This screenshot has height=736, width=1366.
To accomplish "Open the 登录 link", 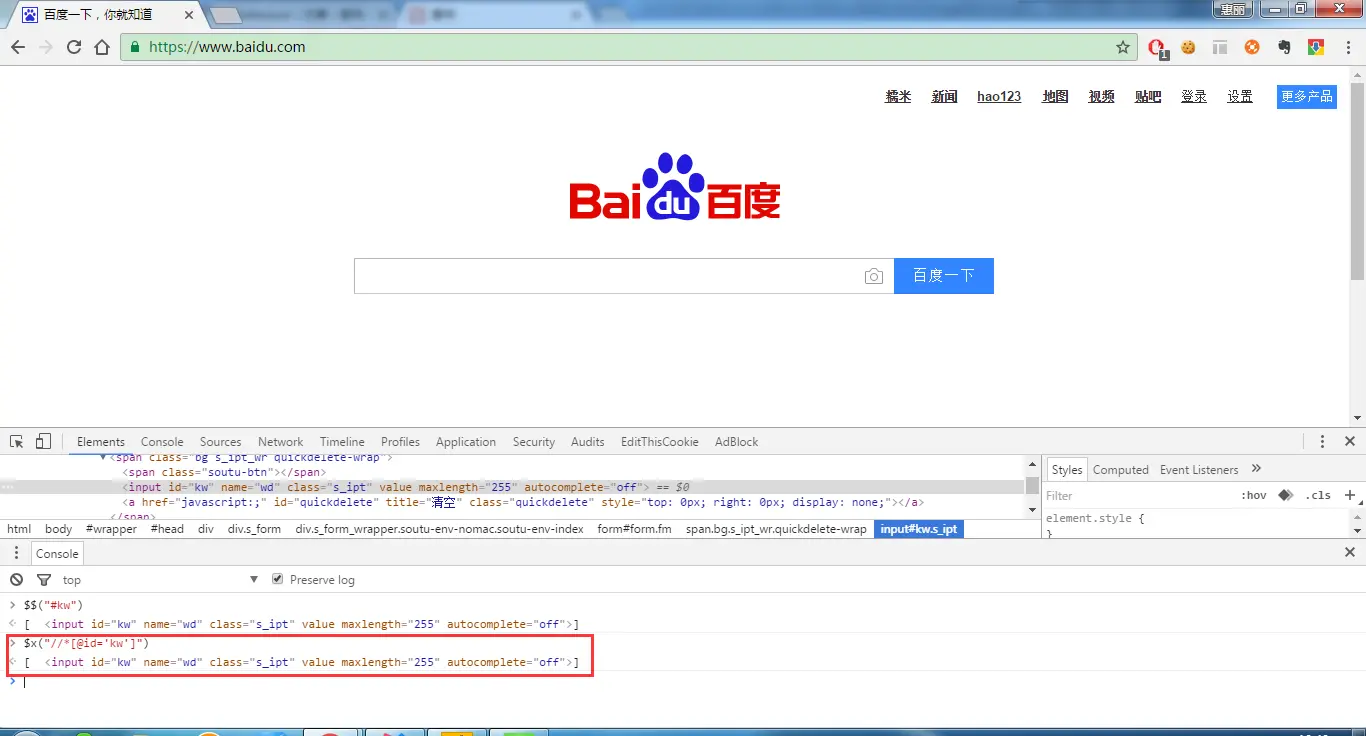I will coord(1194,97).
